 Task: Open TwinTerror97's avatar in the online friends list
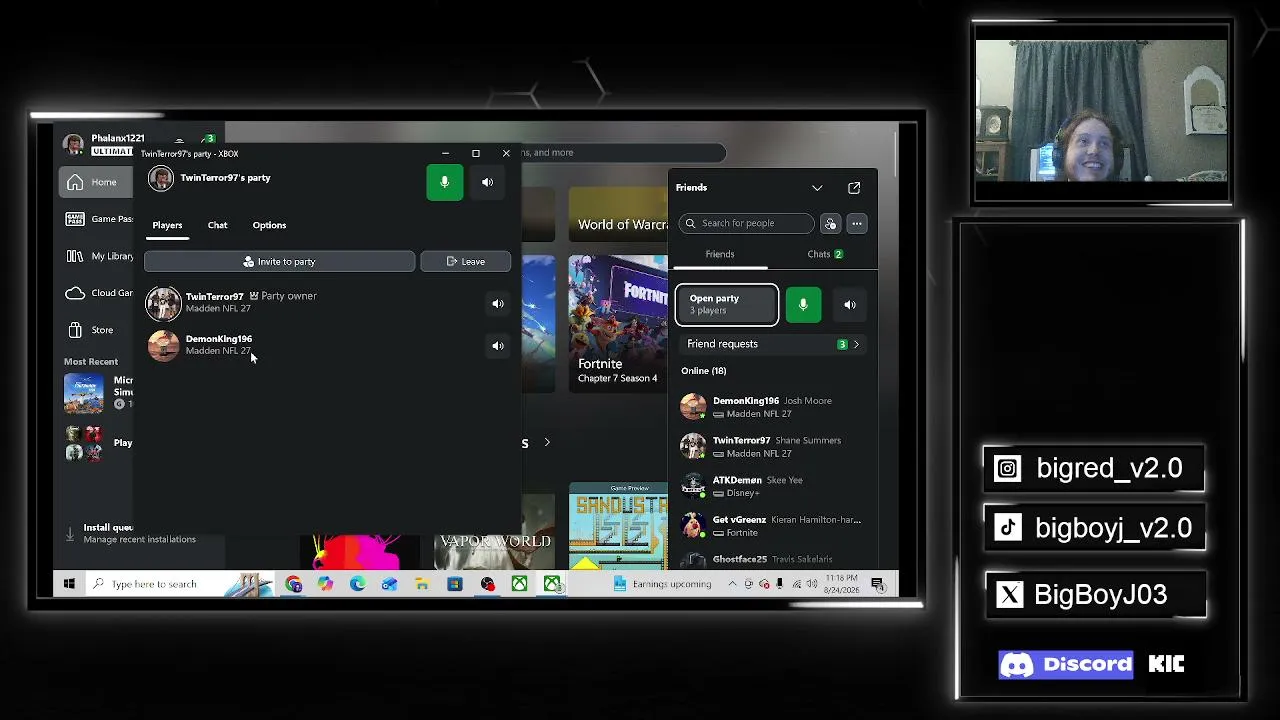pyautogui.click(x=693, y=446)
